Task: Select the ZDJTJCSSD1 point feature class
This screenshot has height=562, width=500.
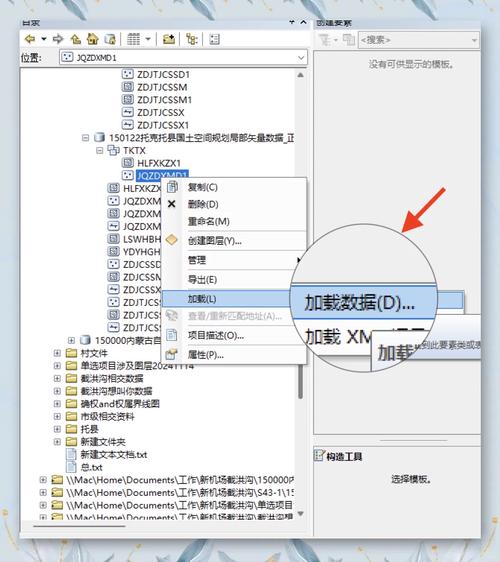Action: pos(156,75)
